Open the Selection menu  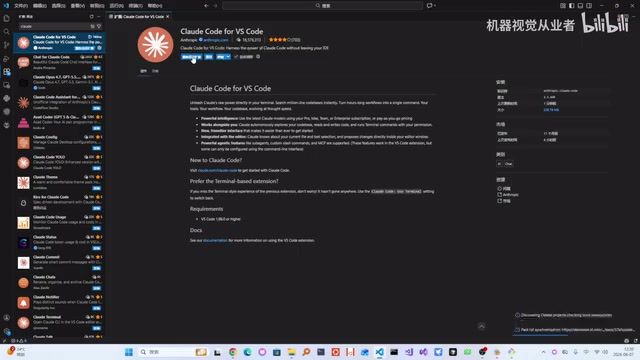pos(59,6)
